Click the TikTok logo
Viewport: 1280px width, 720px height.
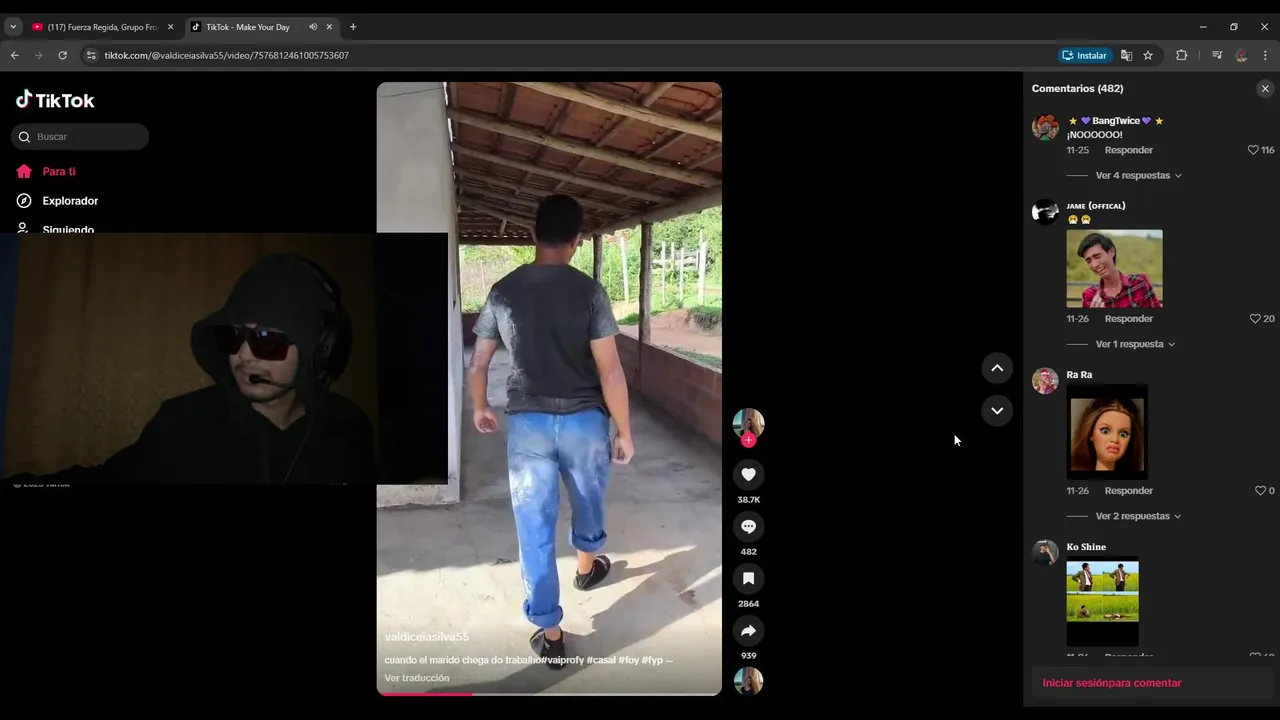click(x=55, y=100)
